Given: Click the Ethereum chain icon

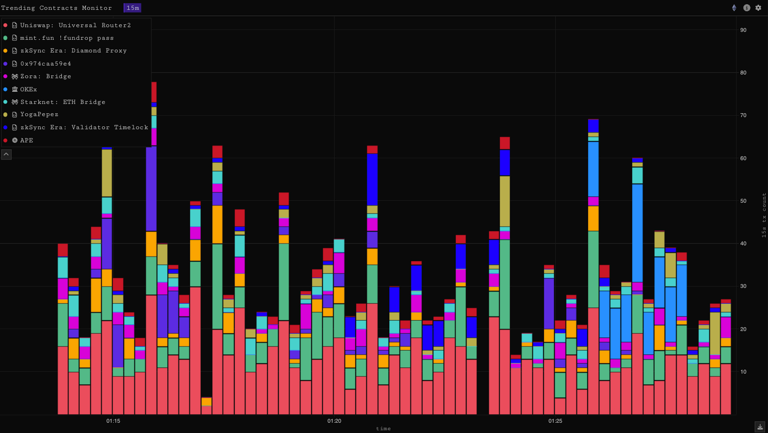Looking at the screenshot, I should tap(734, 8).
